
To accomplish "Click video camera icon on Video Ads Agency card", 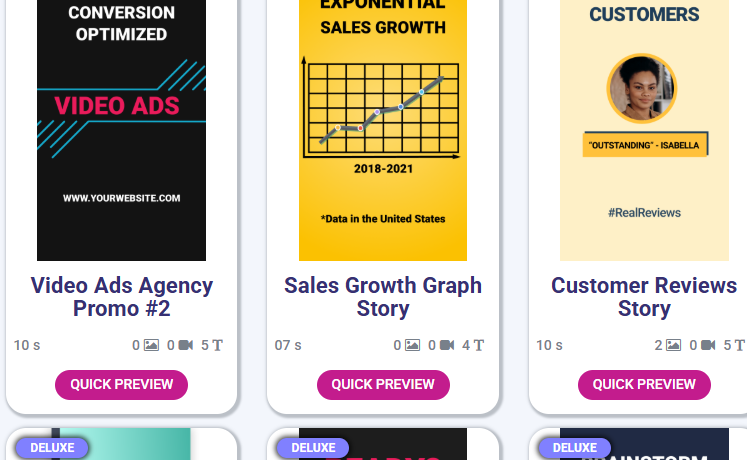I will click(x=184, y=345).
